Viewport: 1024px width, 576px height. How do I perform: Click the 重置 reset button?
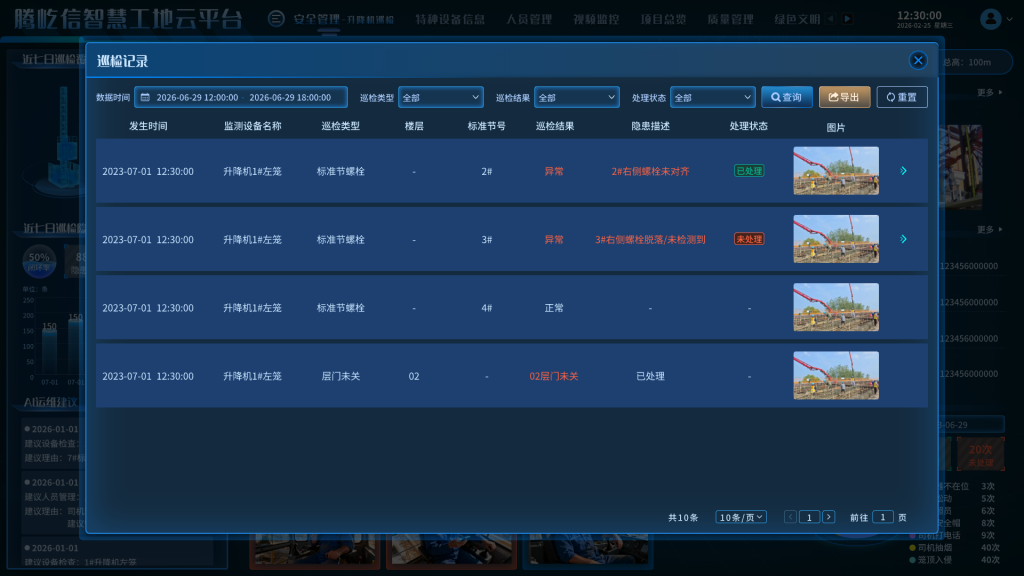(901, 97)
